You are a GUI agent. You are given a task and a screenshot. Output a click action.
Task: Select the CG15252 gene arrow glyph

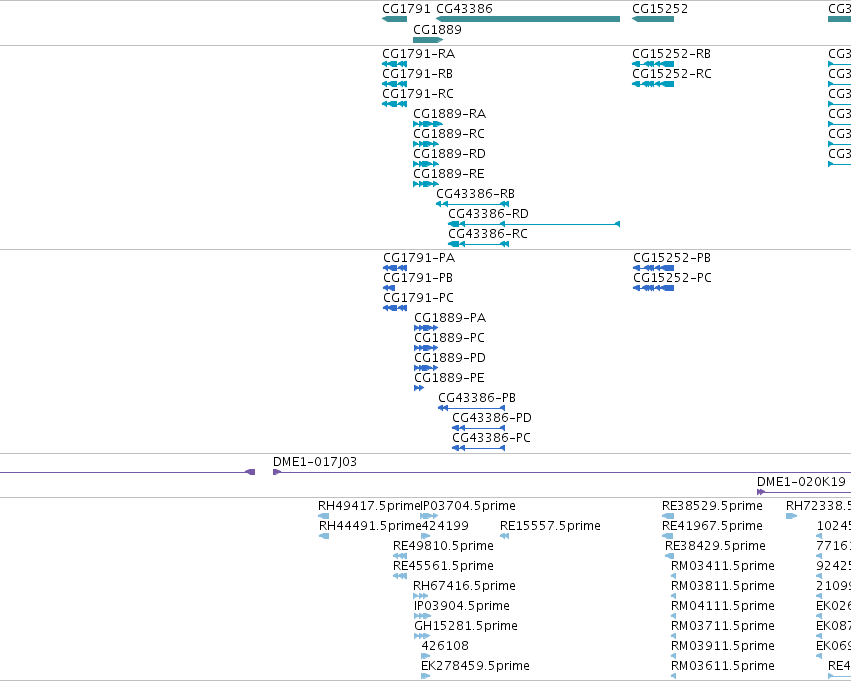pos(653,19)
